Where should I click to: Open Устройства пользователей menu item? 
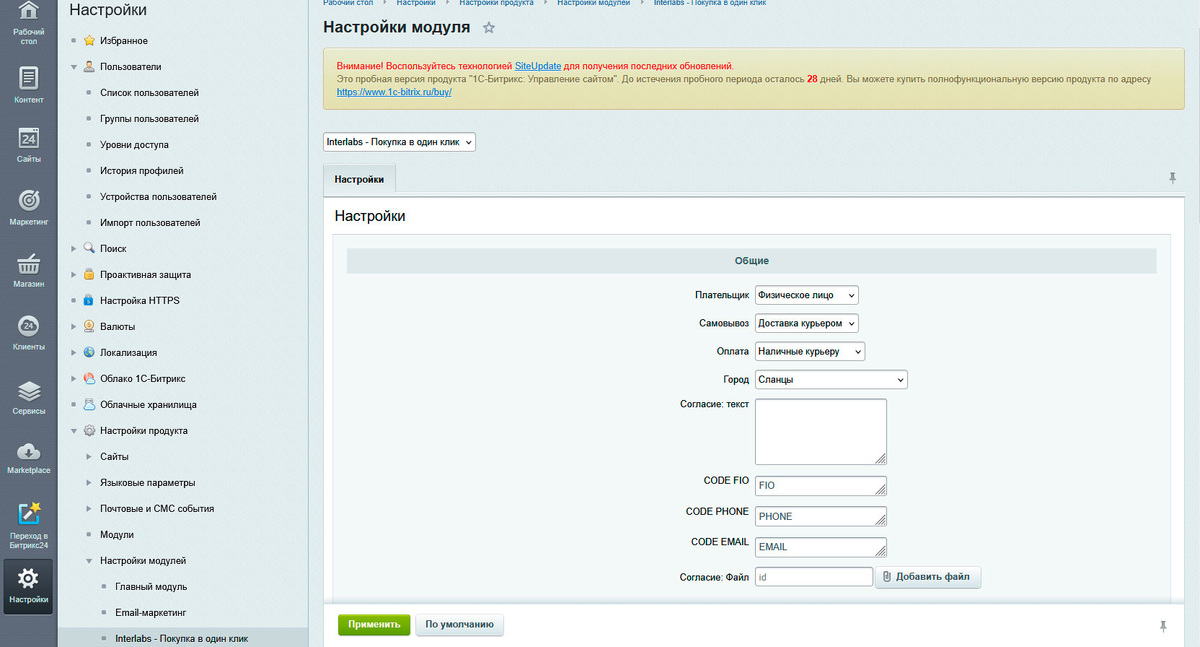tap(158, 197)
